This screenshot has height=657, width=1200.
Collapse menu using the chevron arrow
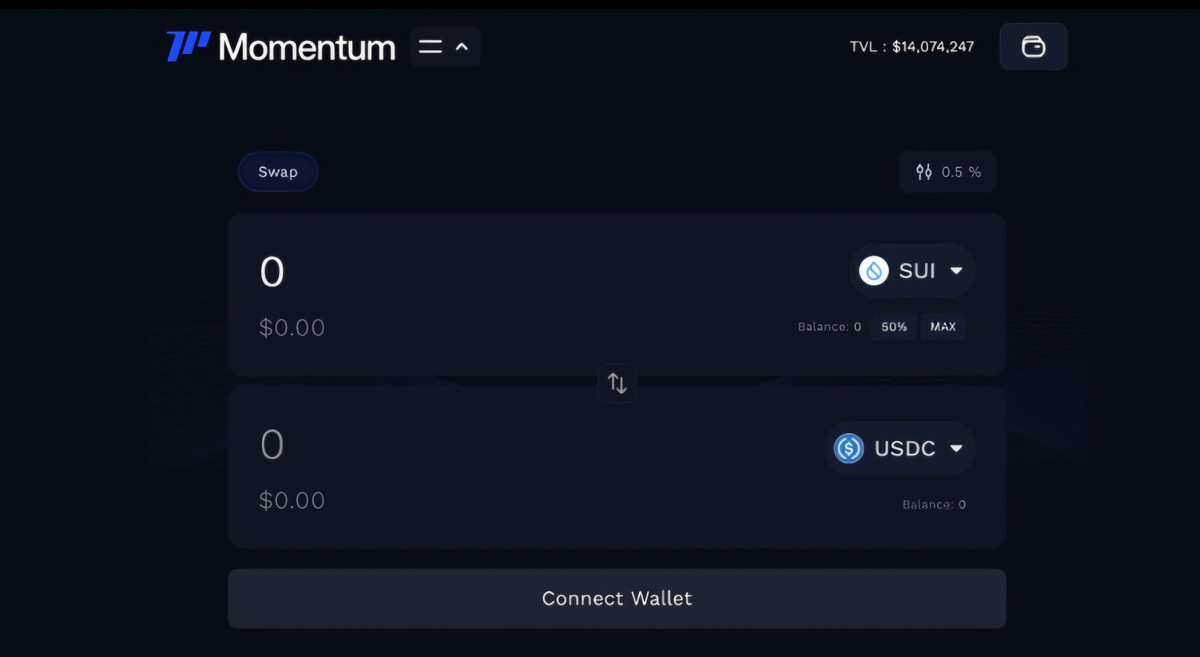pyautogui.click(x=462, y=46)
